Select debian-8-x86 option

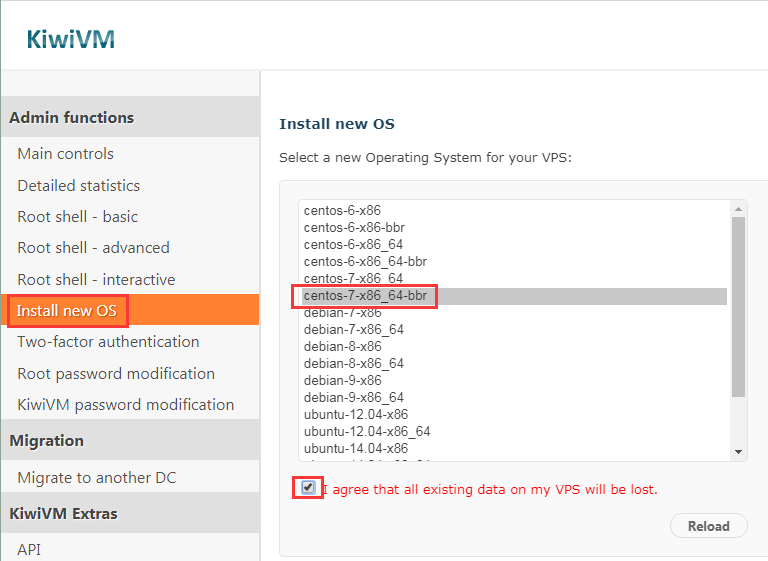513,347
